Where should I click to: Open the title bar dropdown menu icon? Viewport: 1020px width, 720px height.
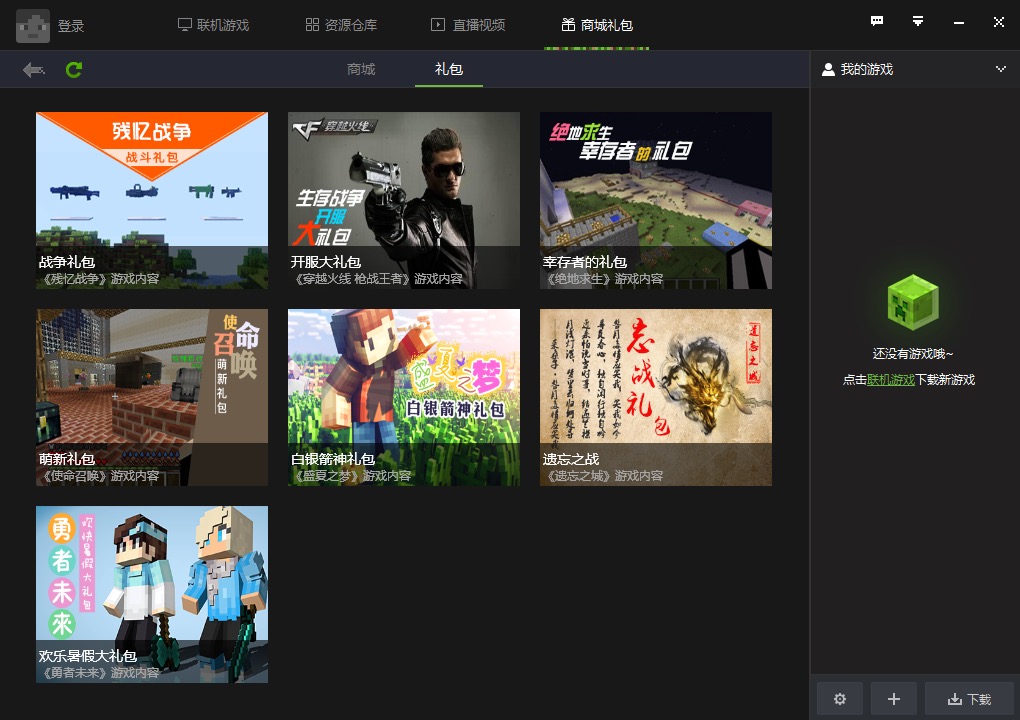point(918,21)
